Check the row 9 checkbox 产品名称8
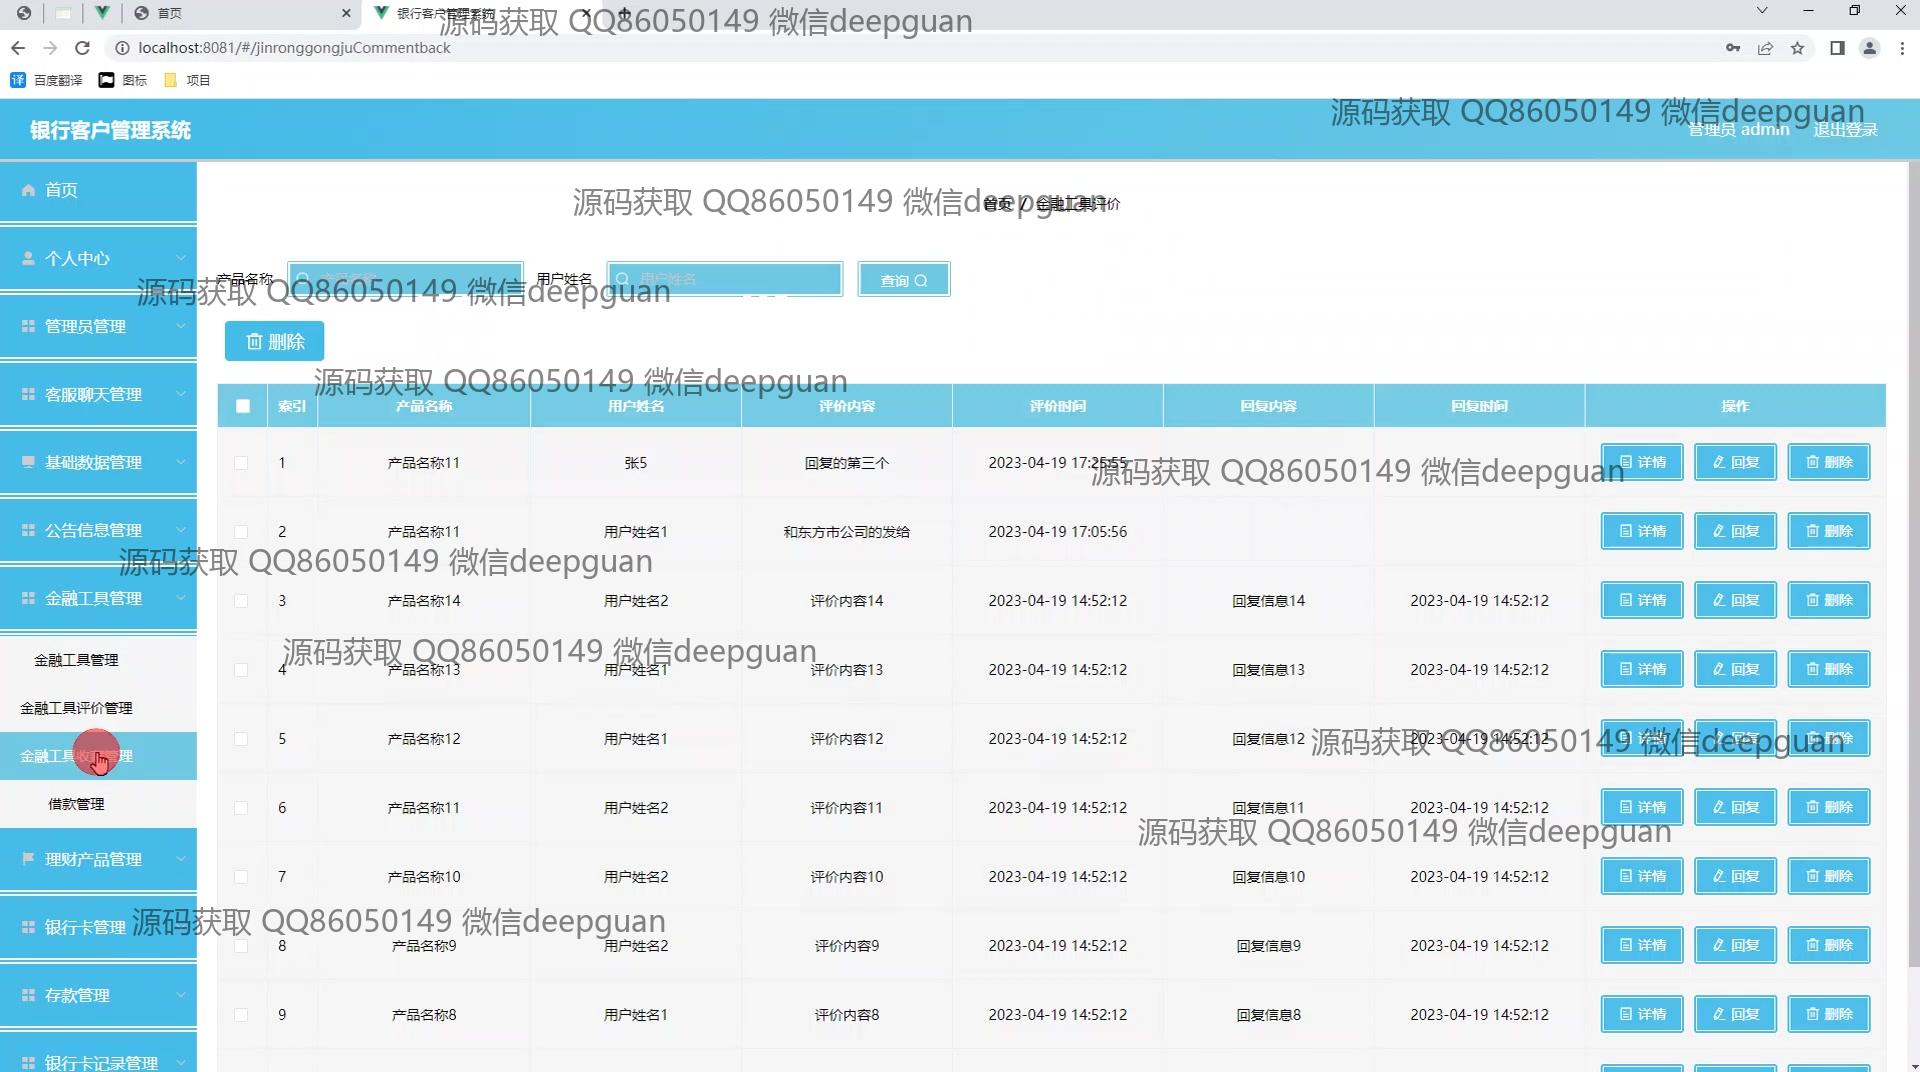Screen dimensions: 1920x1072 tap(241, 1015)
